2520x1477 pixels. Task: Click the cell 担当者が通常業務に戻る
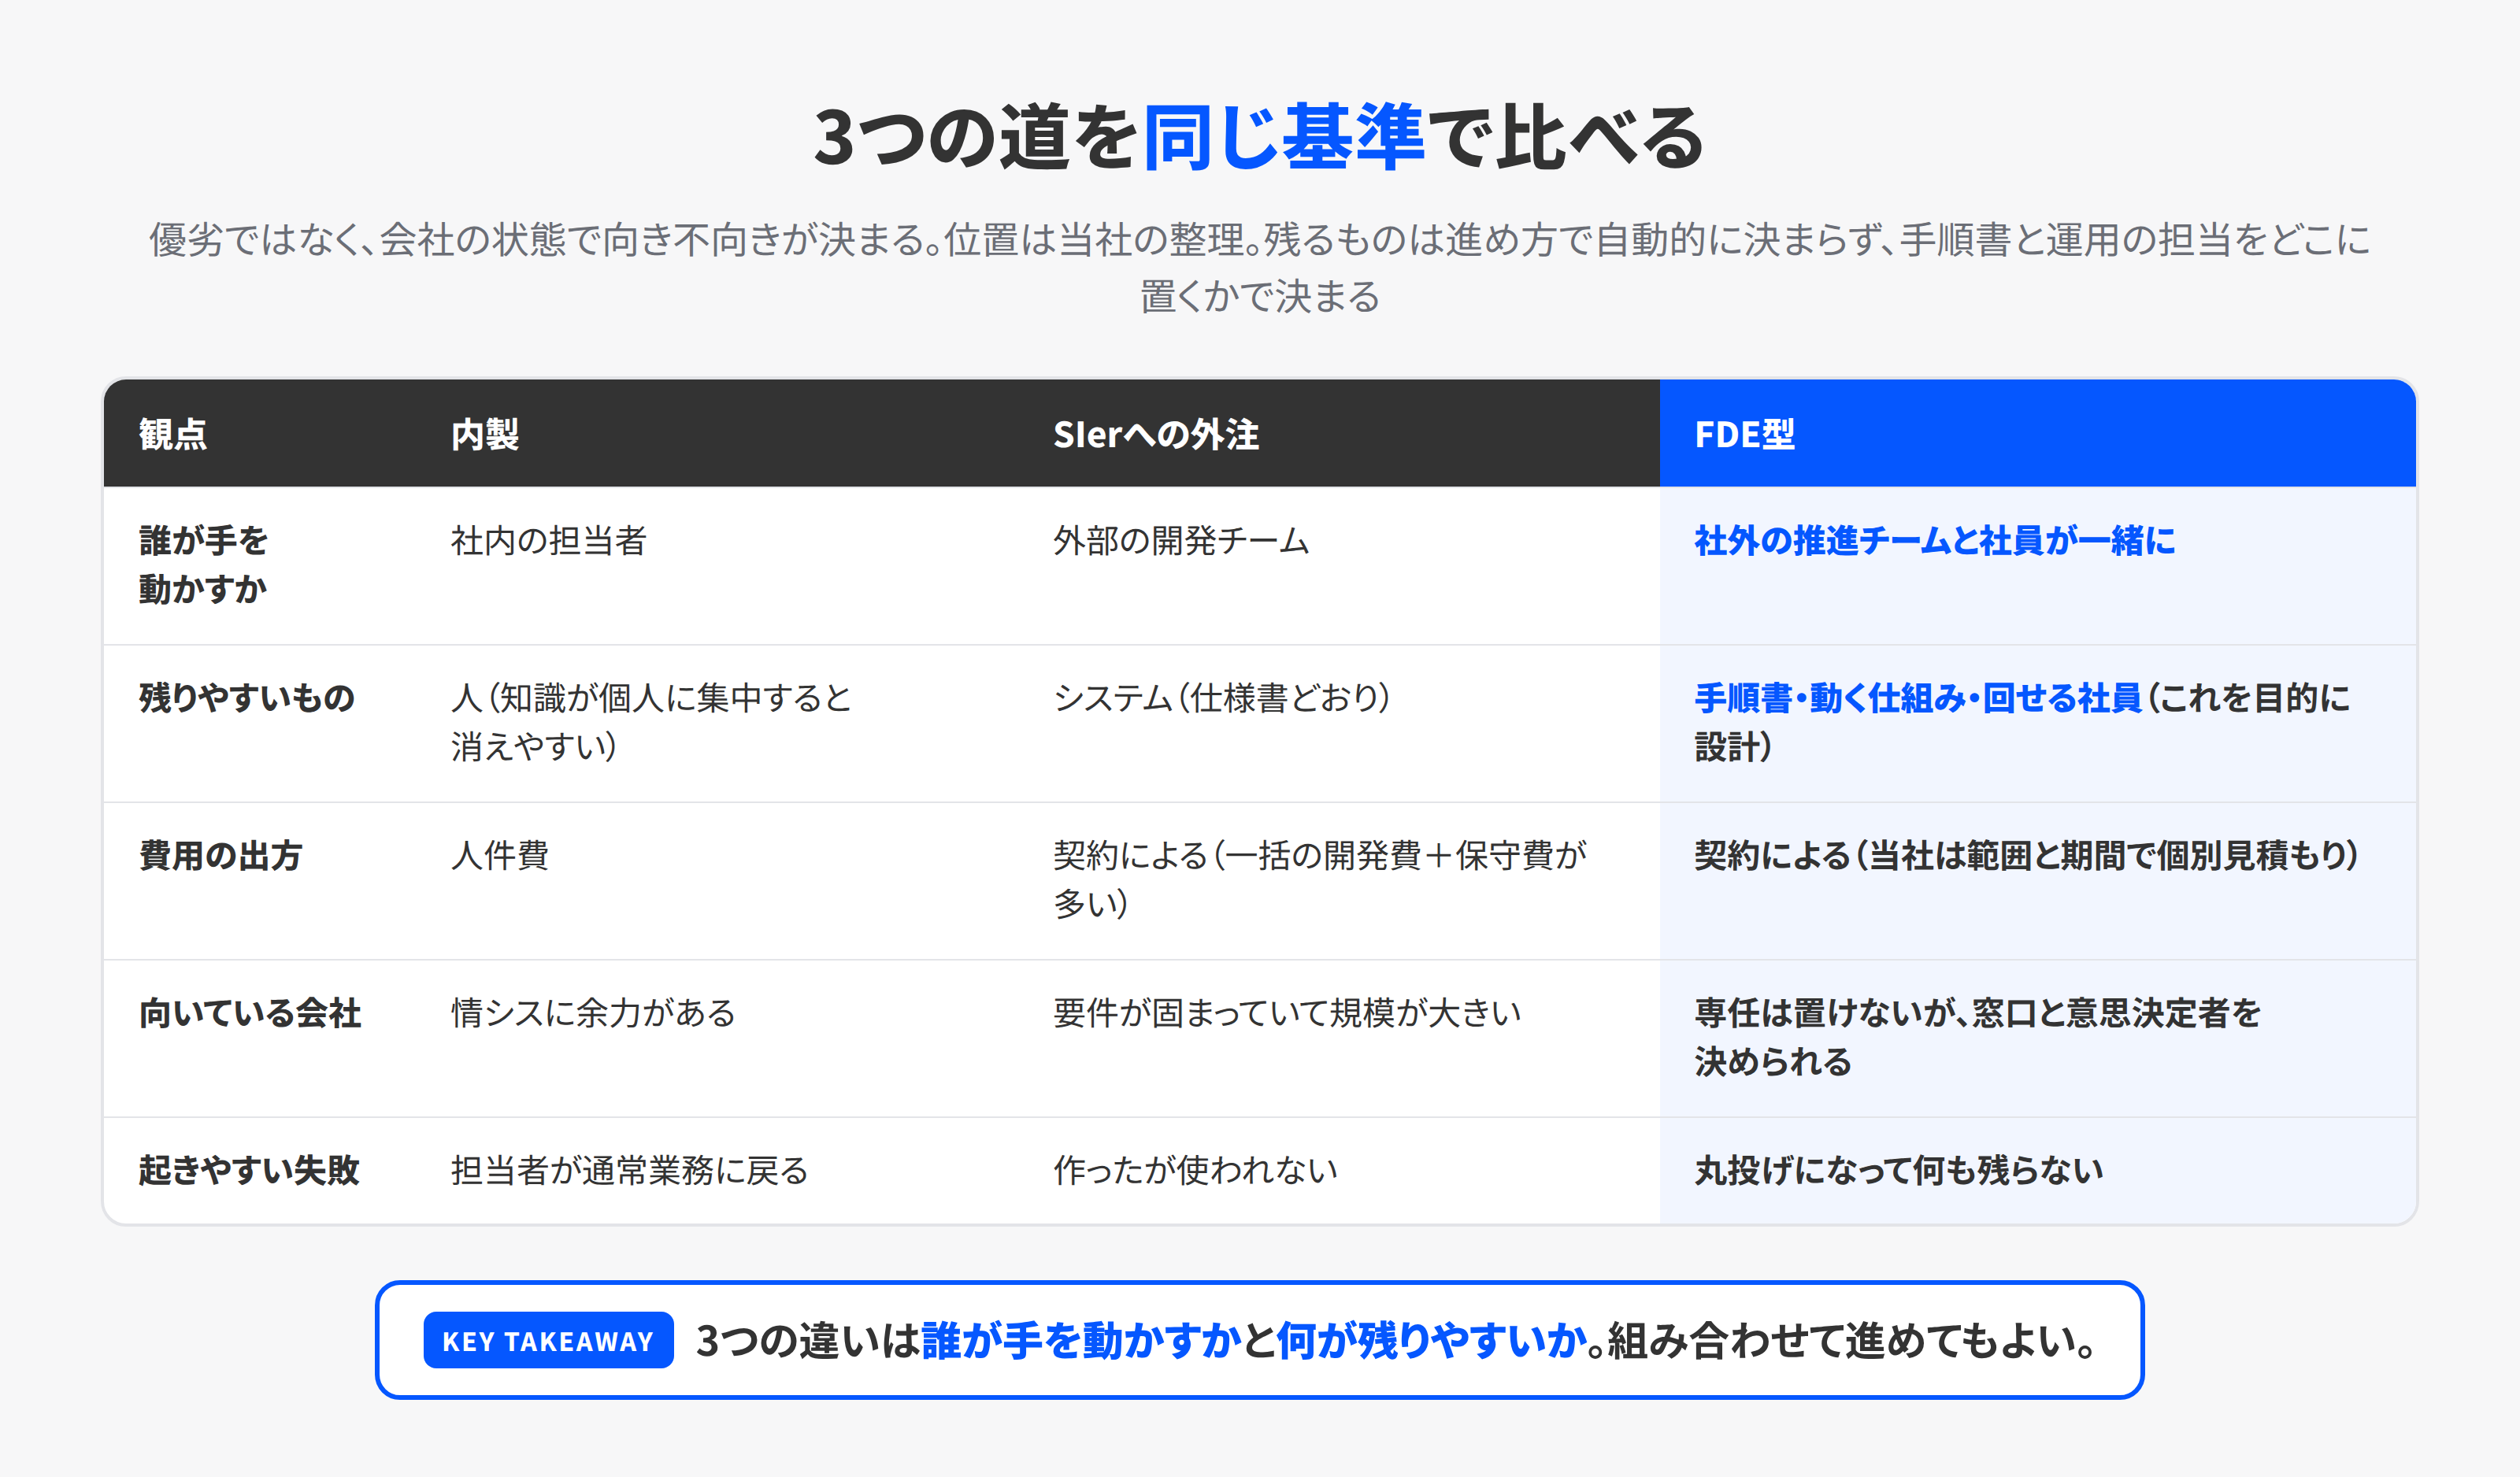point(629,1170)
